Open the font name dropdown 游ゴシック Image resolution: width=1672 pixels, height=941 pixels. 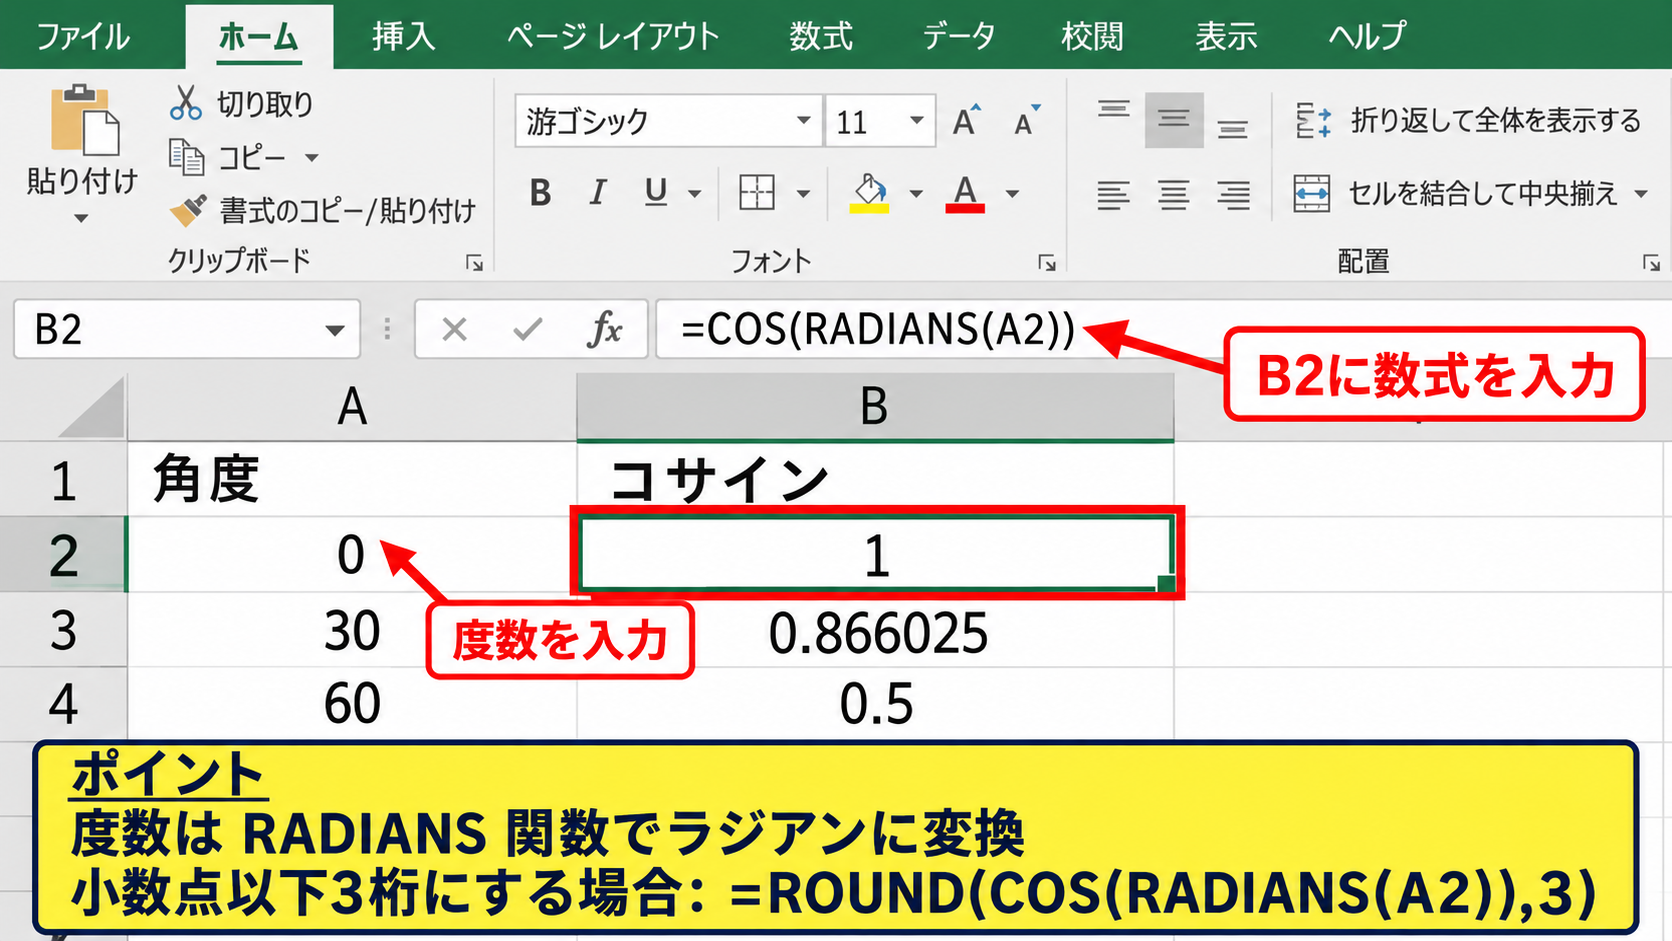tap(803, 121)
